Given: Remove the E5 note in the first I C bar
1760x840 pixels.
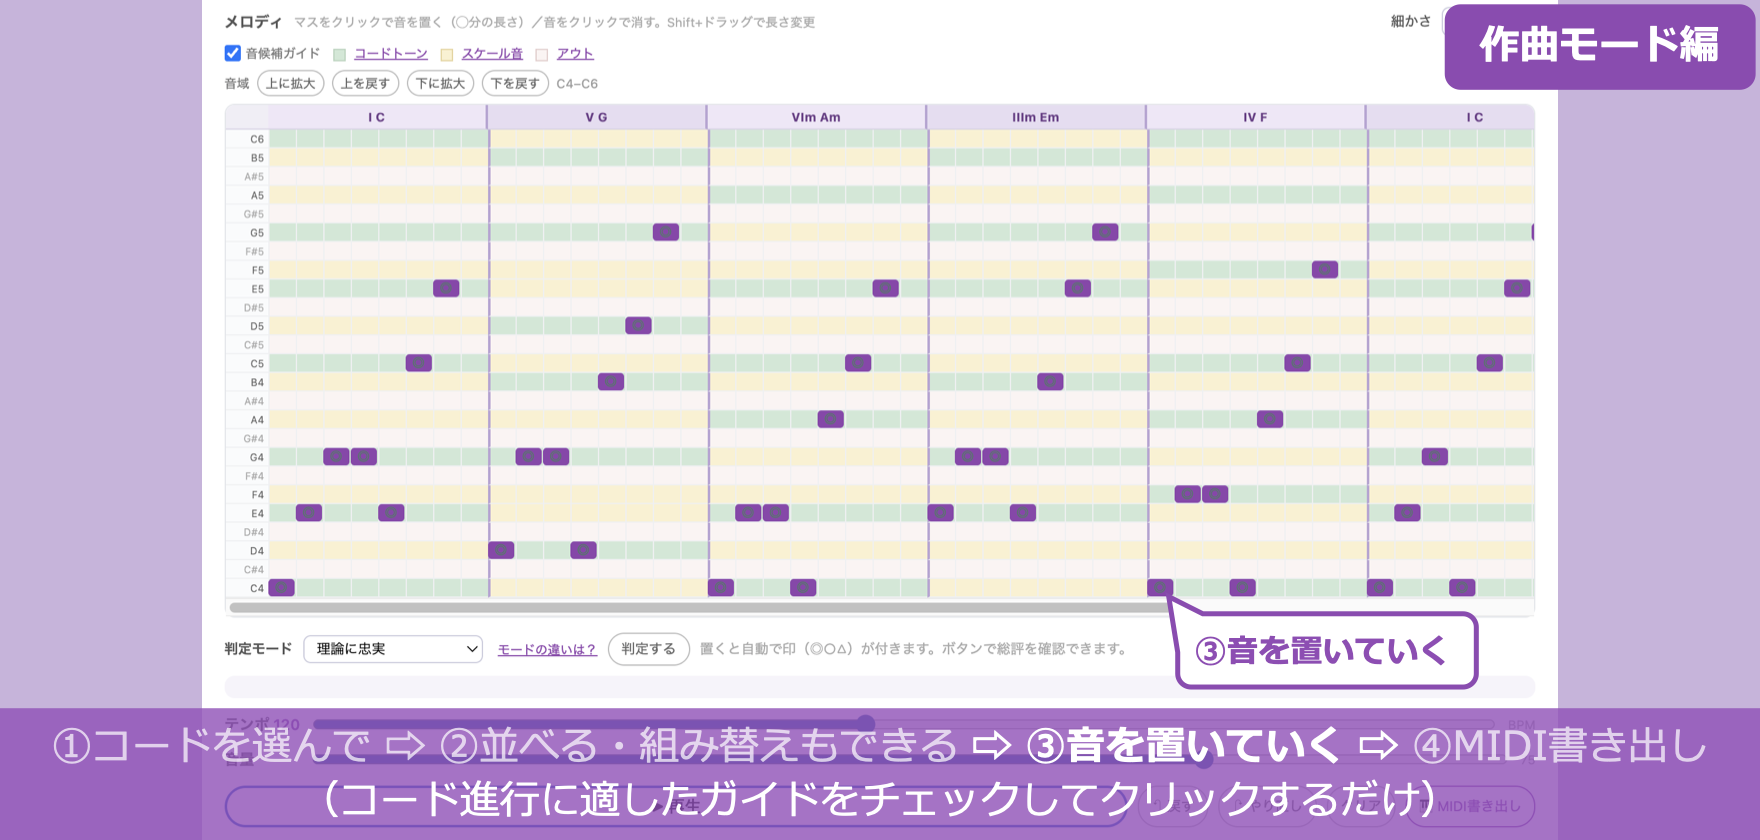Looking at the screenshot, I should point(446,288).
